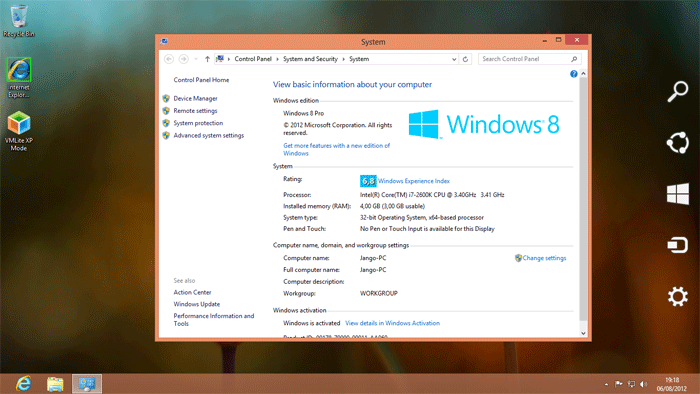Open the Devices charm
The height and width of the screenshot is (394, 700).
pyautogui.click(x=678, y=245)
